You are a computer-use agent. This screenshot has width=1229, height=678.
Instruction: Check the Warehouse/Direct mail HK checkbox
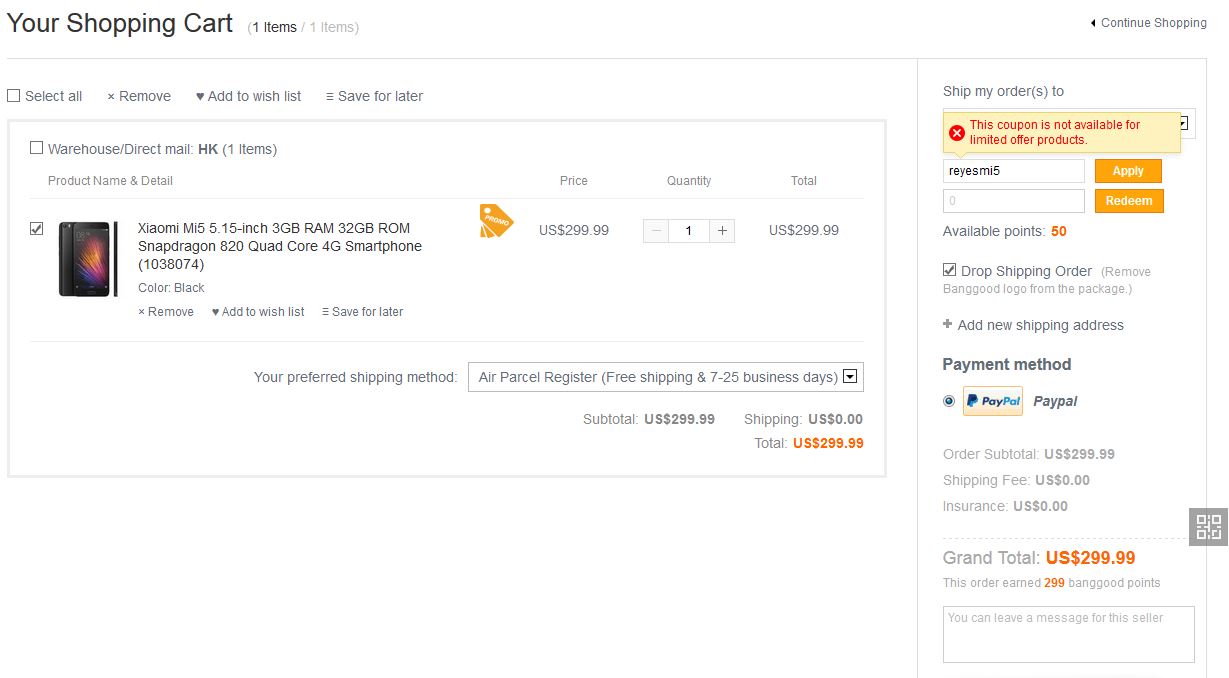click(37, 148)
